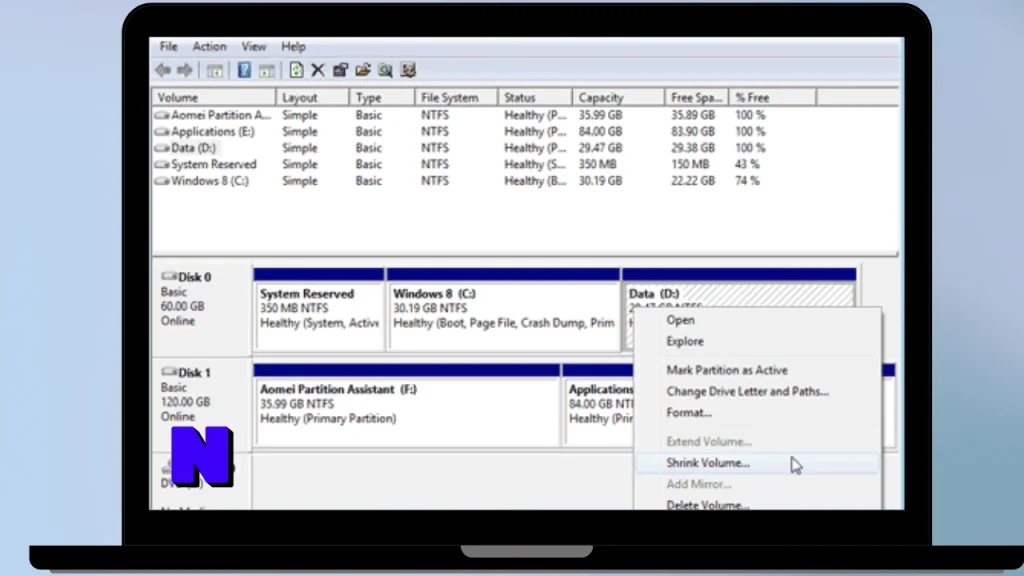Select the System Reserved partition block on Disk 0
Viewport: 1024px width, 576px height.
pos(319,310)
